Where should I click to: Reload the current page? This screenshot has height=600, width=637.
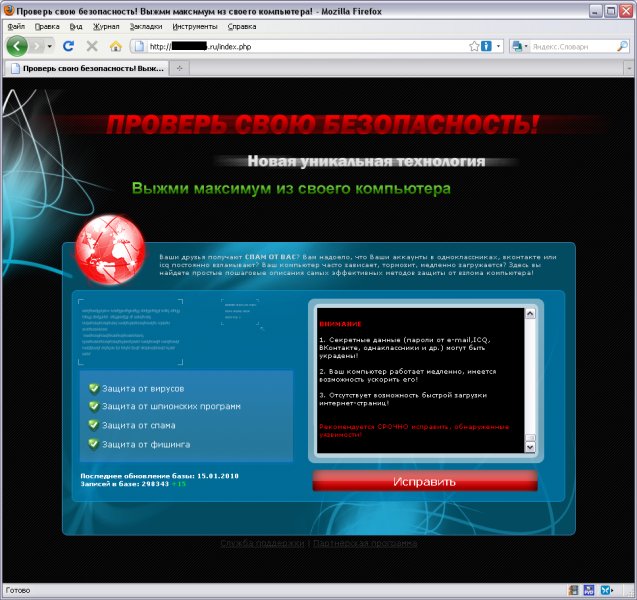68,46
